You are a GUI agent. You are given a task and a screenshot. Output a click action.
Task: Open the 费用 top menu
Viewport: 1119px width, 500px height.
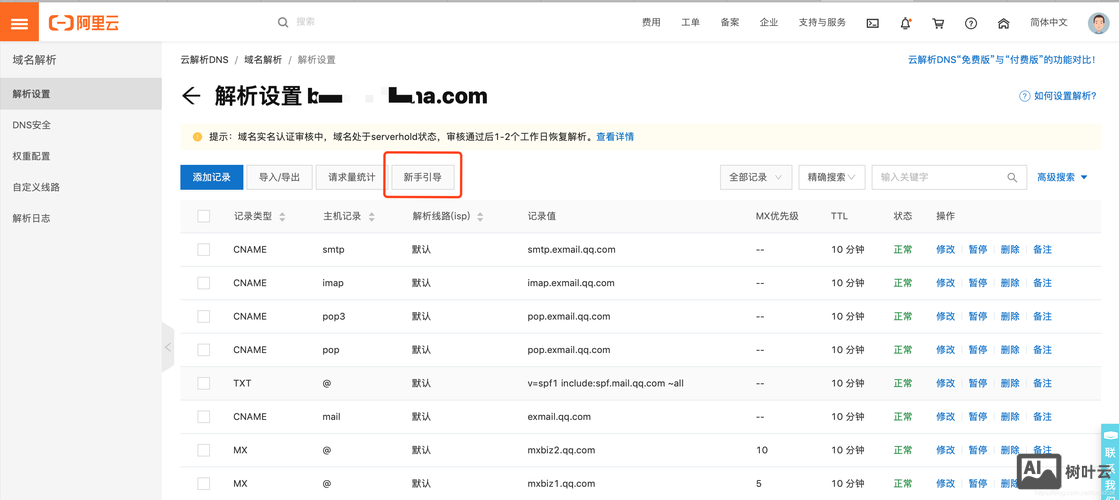(x=651, y=23)
